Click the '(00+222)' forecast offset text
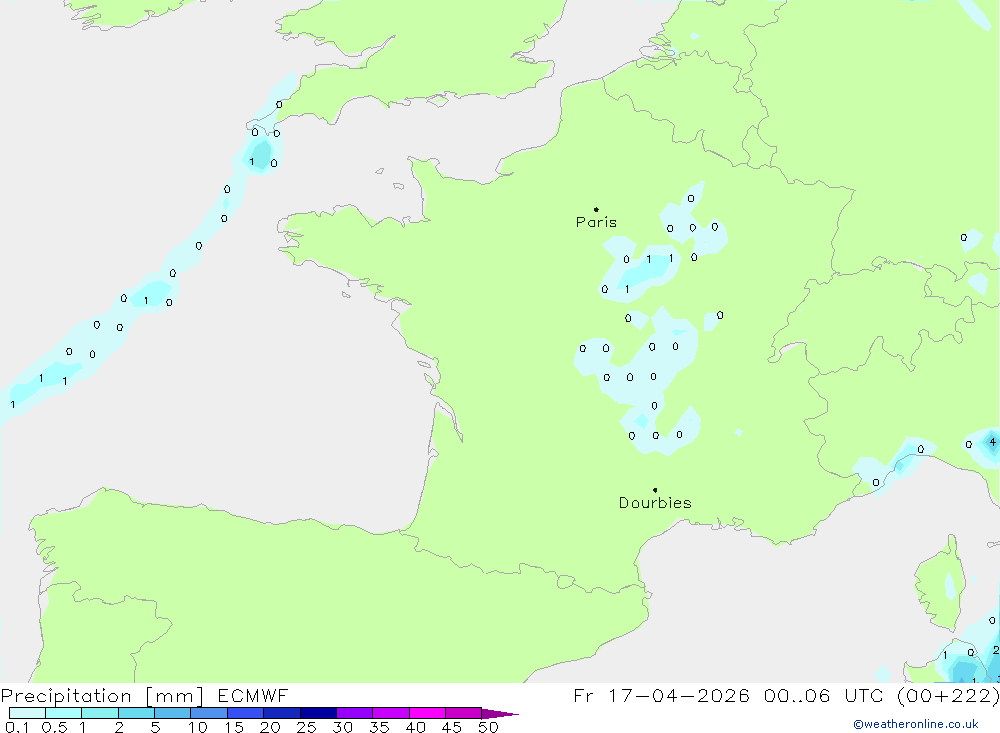1000x733 pixels. click(948, 695)
